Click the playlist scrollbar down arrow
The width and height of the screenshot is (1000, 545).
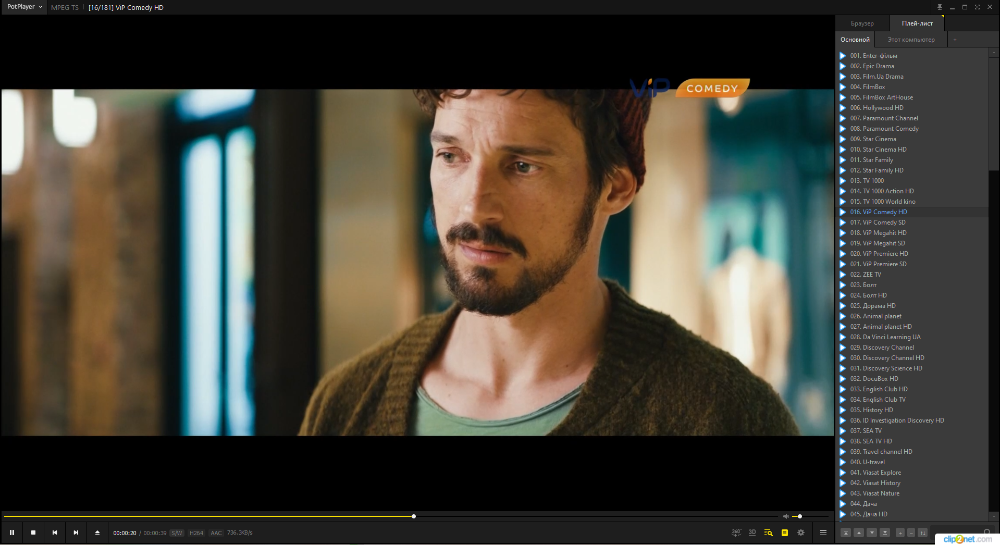tap(994, 516)
